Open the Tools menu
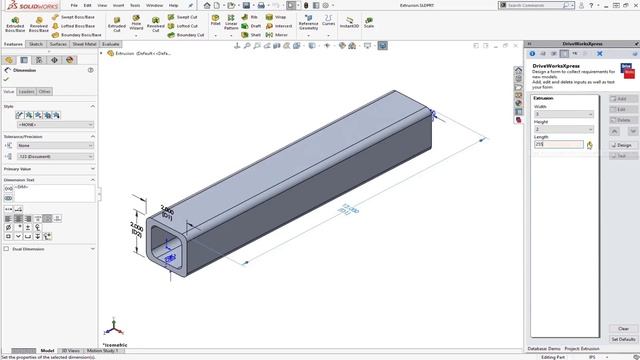 tap(135, 5)
